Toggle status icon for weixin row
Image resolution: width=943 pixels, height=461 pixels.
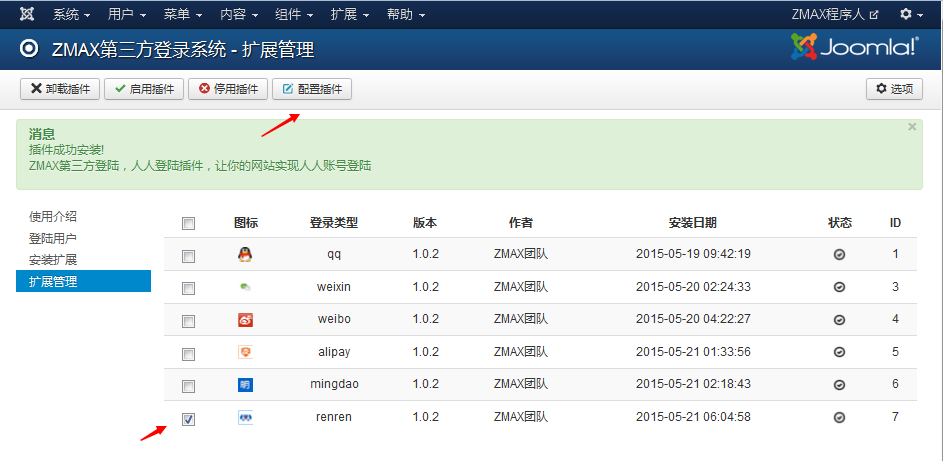(x=840, y=287)
